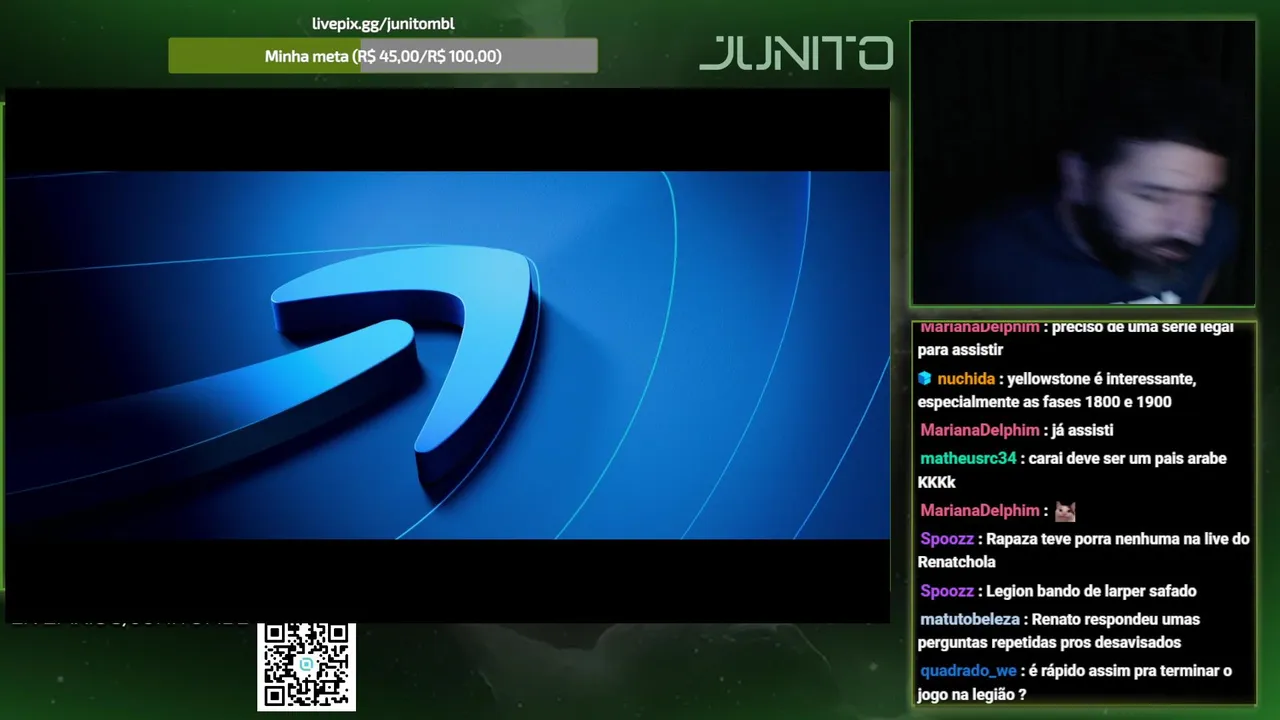Click Spoozz username on the Renatchola message

(x=947, y=539)
